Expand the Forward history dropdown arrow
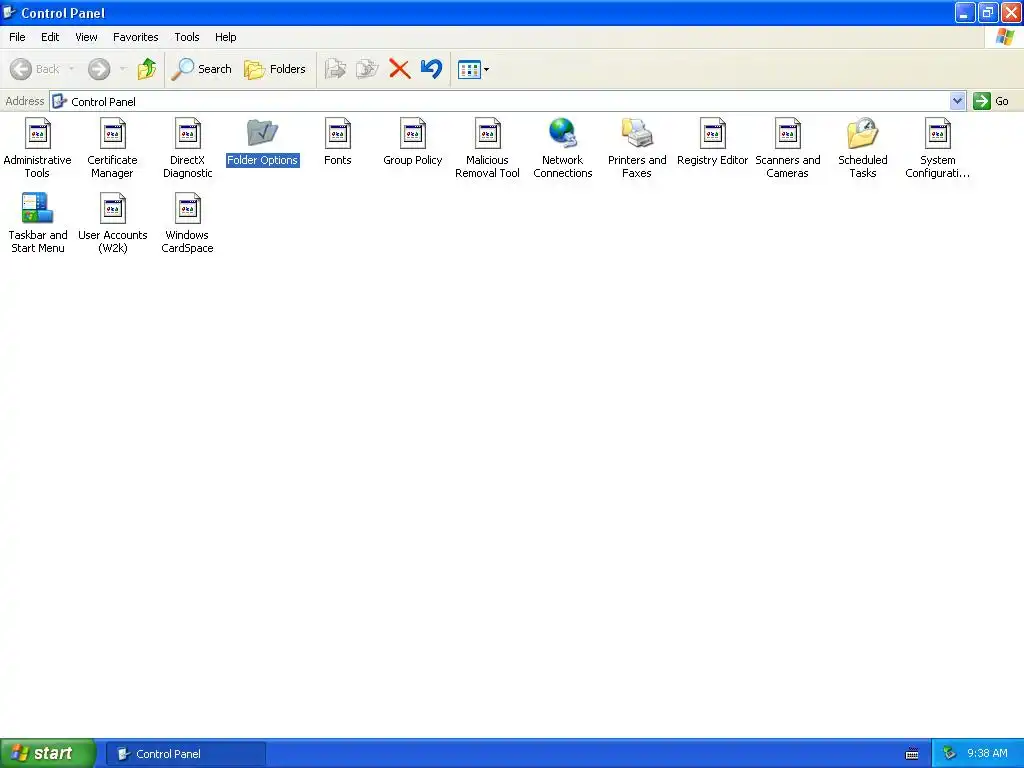The image size is (1024, 768). pos(123,69)
